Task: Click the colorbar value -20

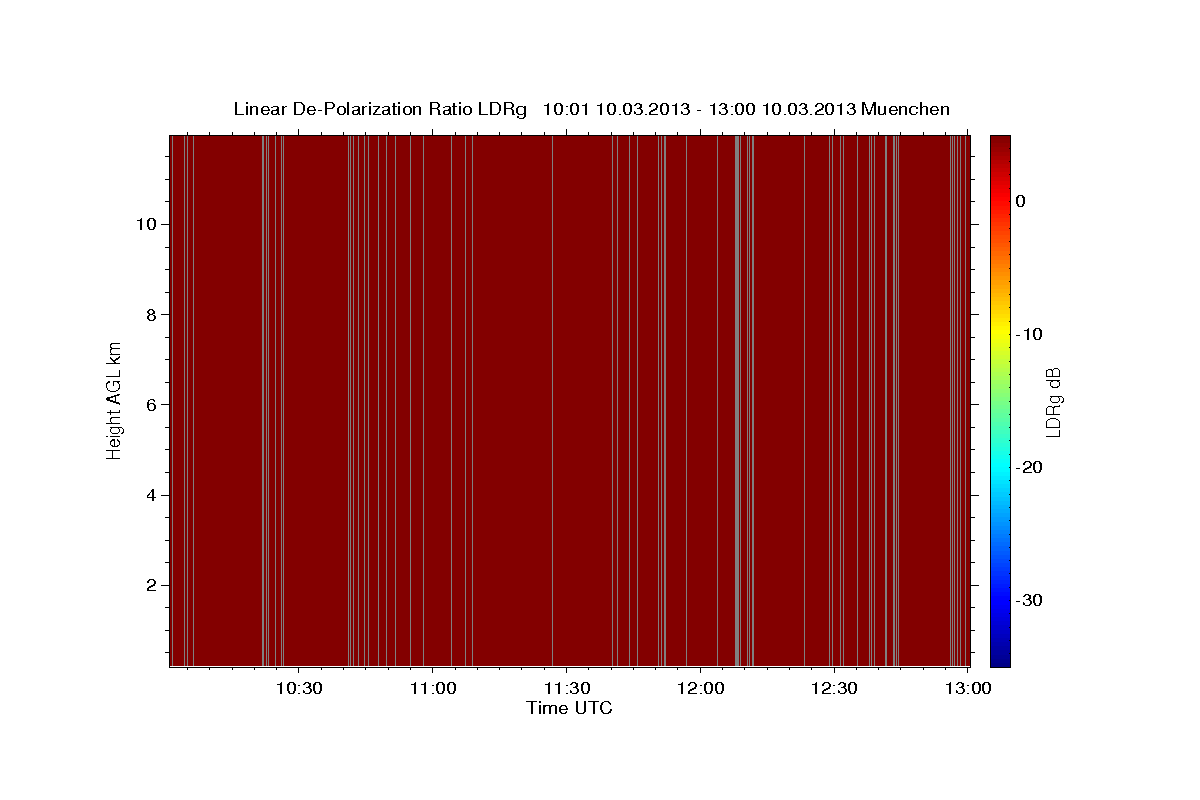Action: [1029, 467]
